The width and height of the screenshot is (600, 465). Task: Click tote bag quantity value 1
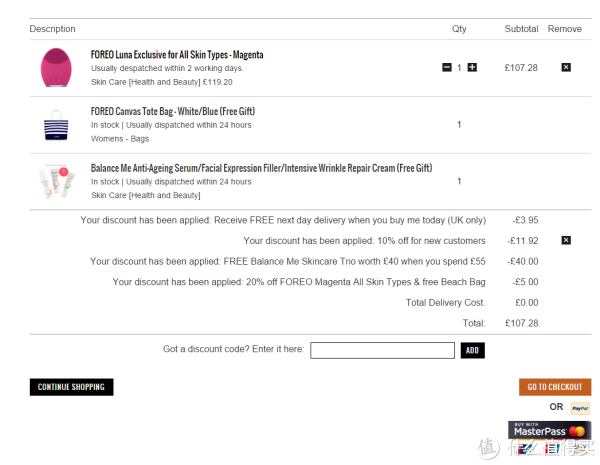pyautogui.click(x=459, y=124)
